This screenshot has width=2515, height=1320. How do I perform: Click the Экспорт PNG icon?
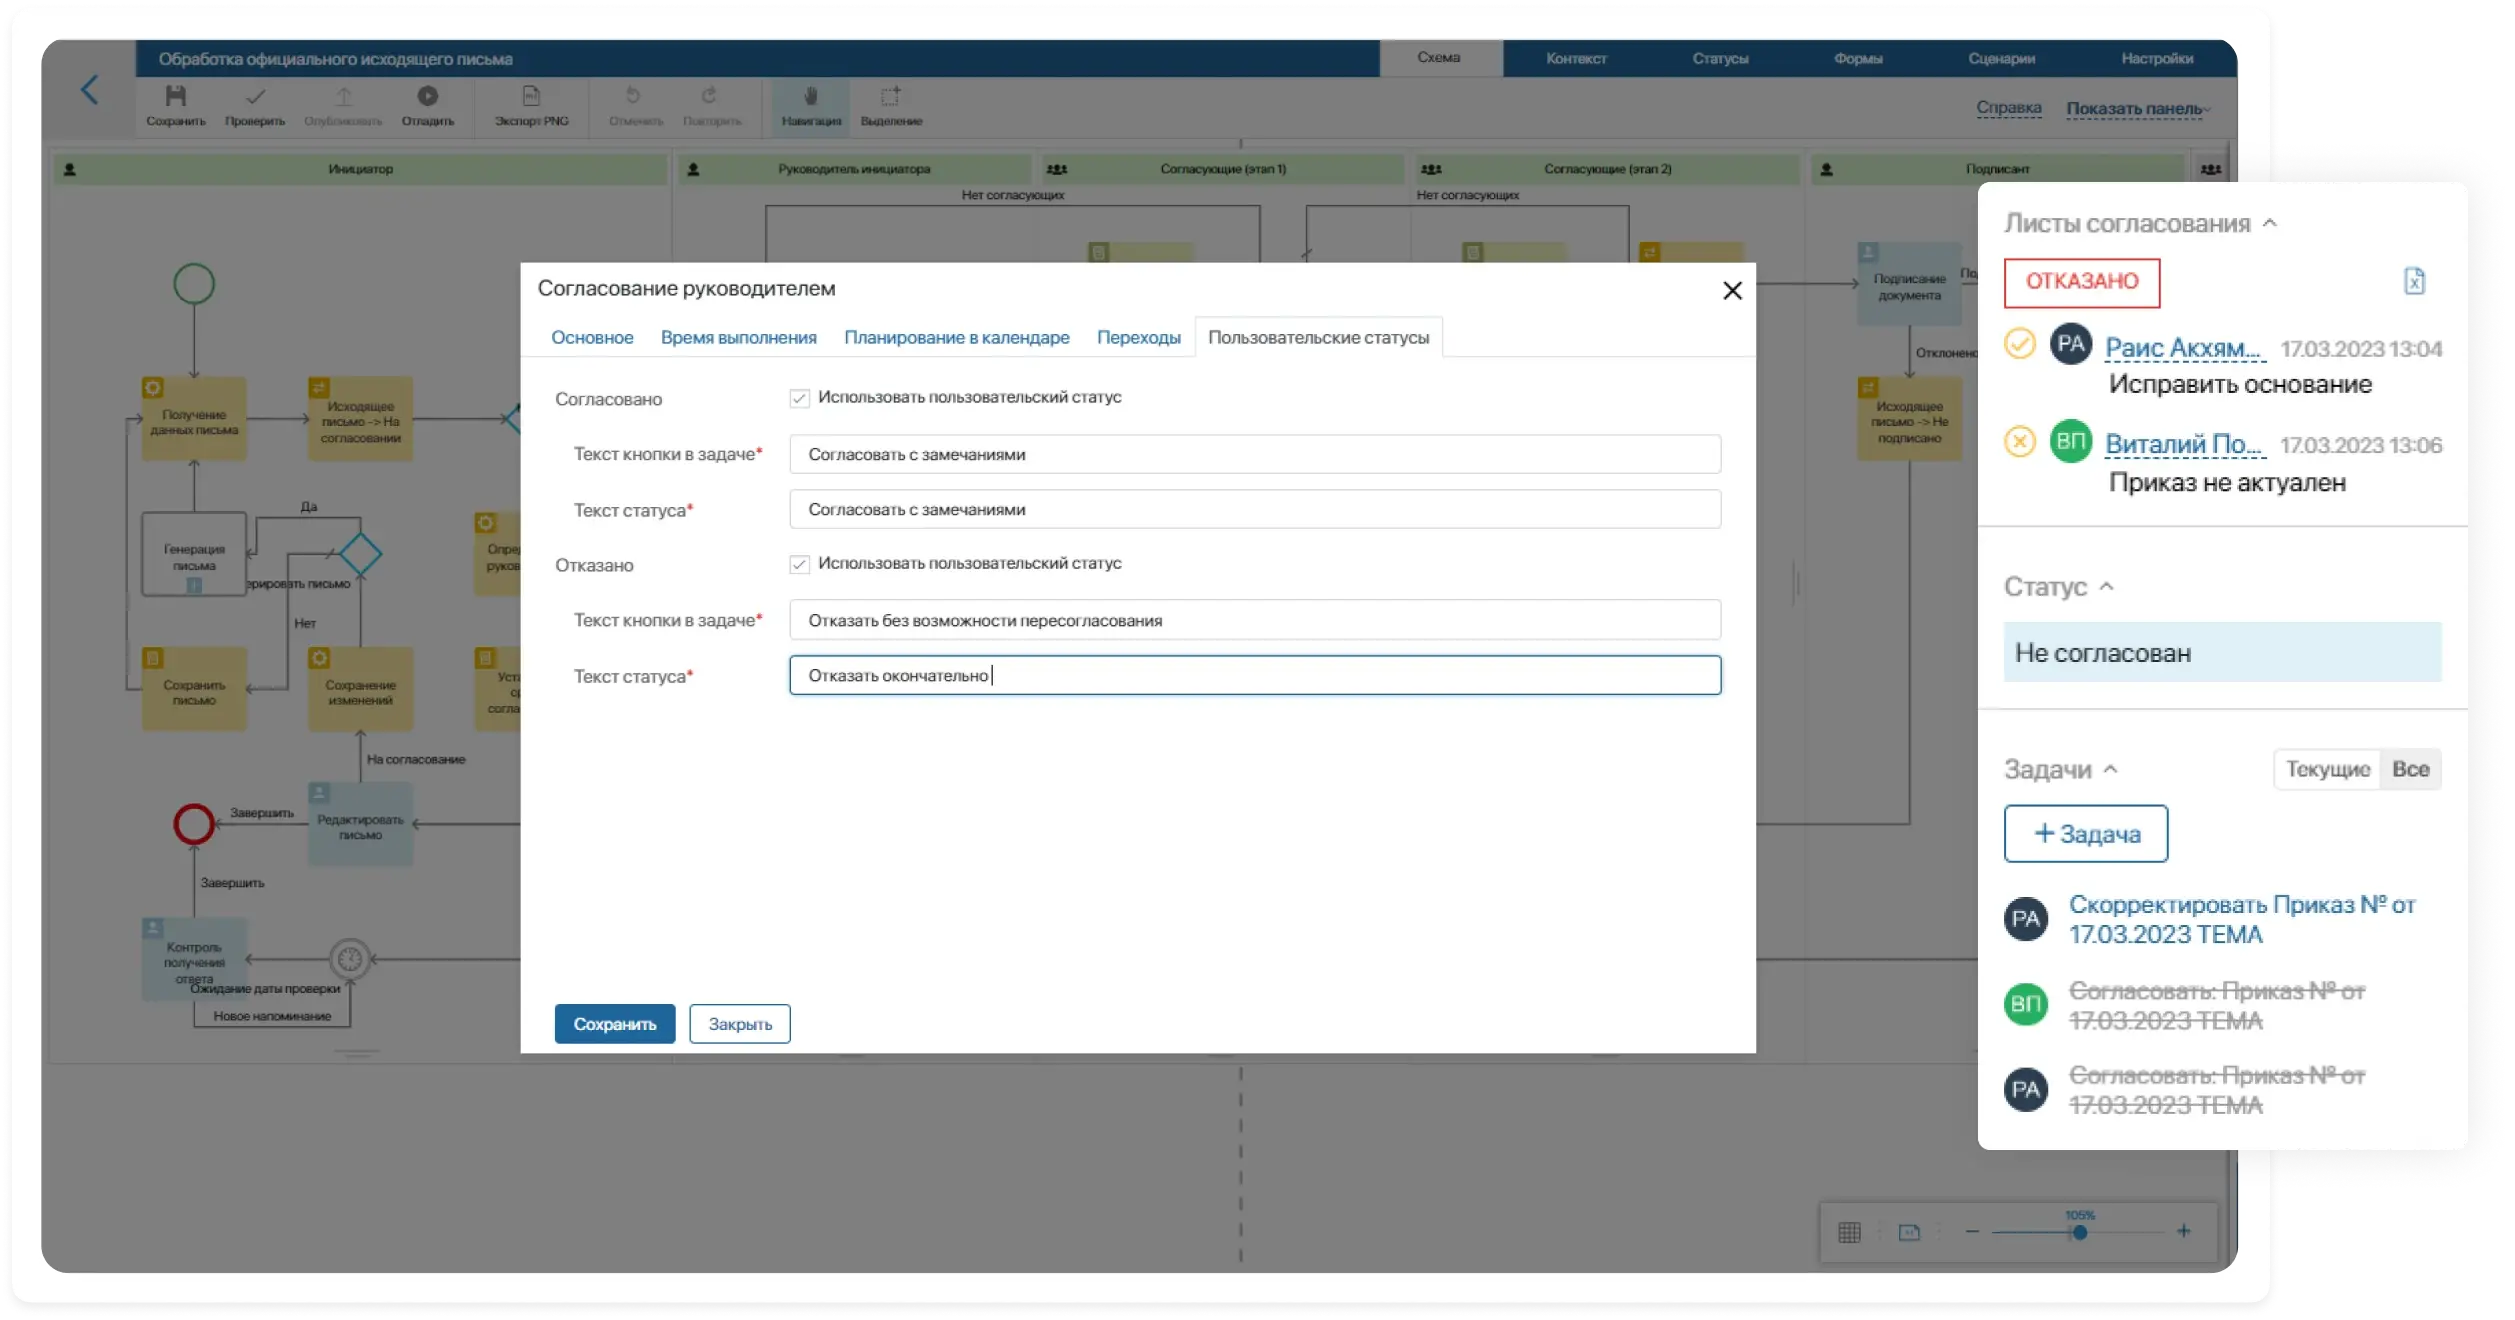[x=531, y=96]
